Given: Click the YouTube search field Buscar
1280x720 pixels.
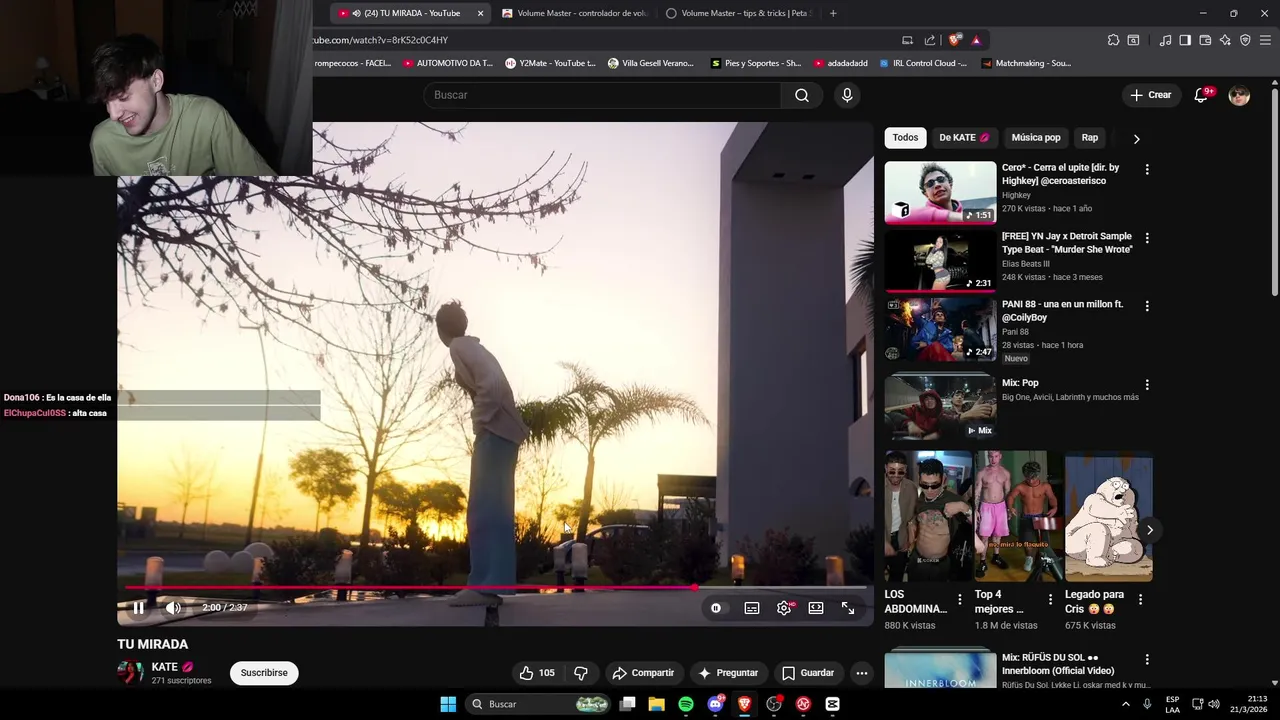Looking at the screenshot, I should pos(603,95).
